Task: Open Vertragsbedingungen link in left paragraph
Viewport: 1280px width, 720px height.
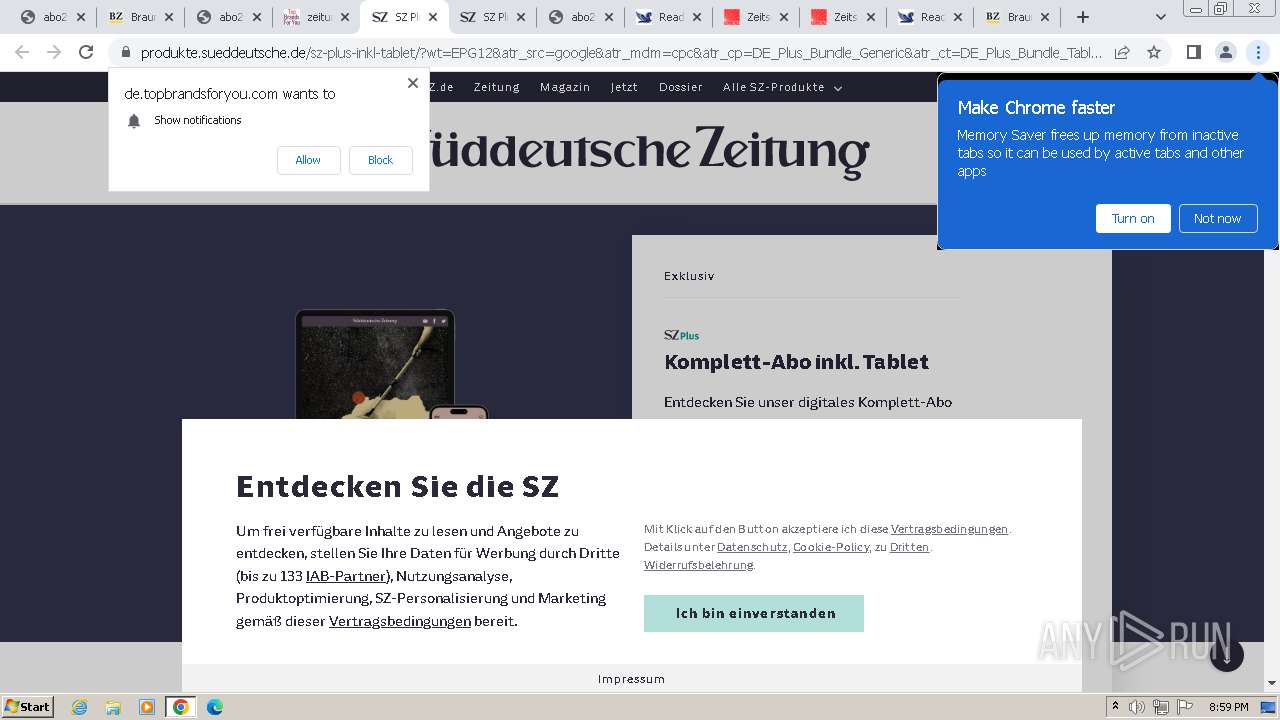Action: tap(400, 621)
